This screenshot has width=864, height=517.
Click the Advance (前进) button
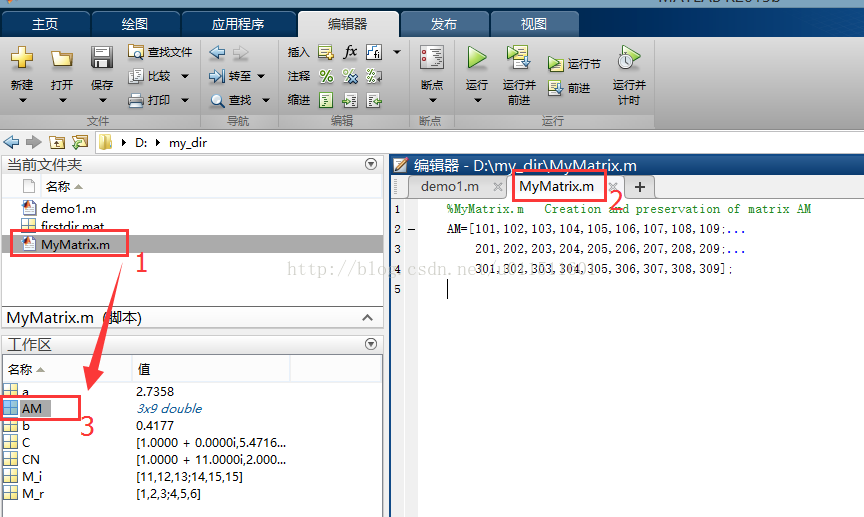569,88
